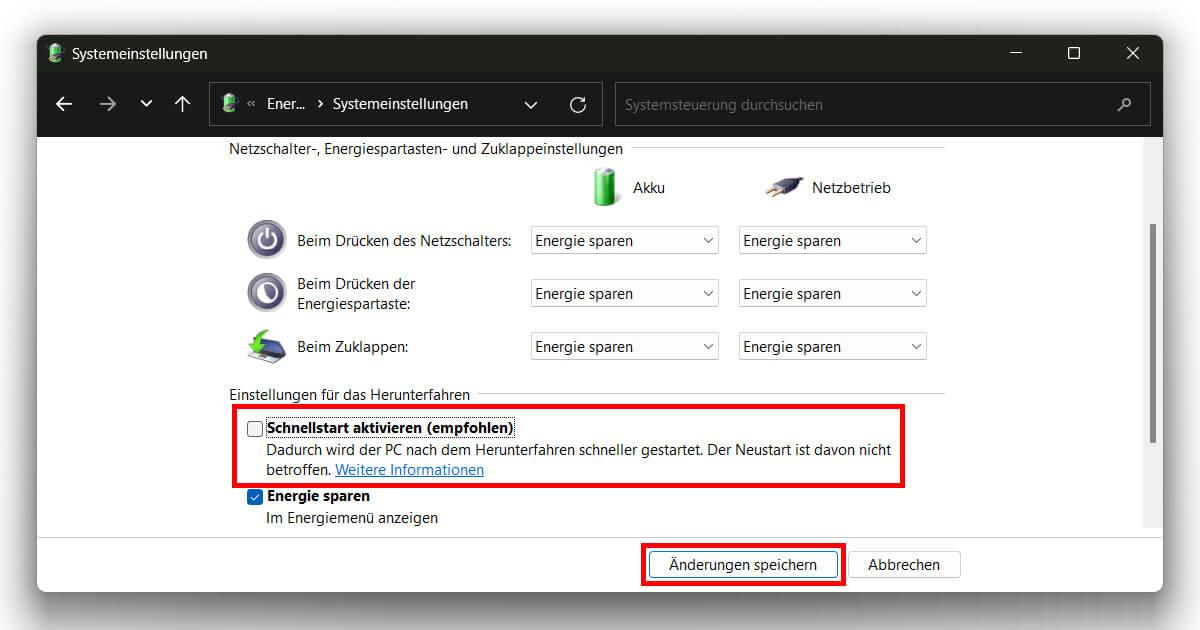The width and height of the screenshot is (1200, 630).
Task: Open the Akku dropdown for Netzschalter action
Action: coord(624,240)
